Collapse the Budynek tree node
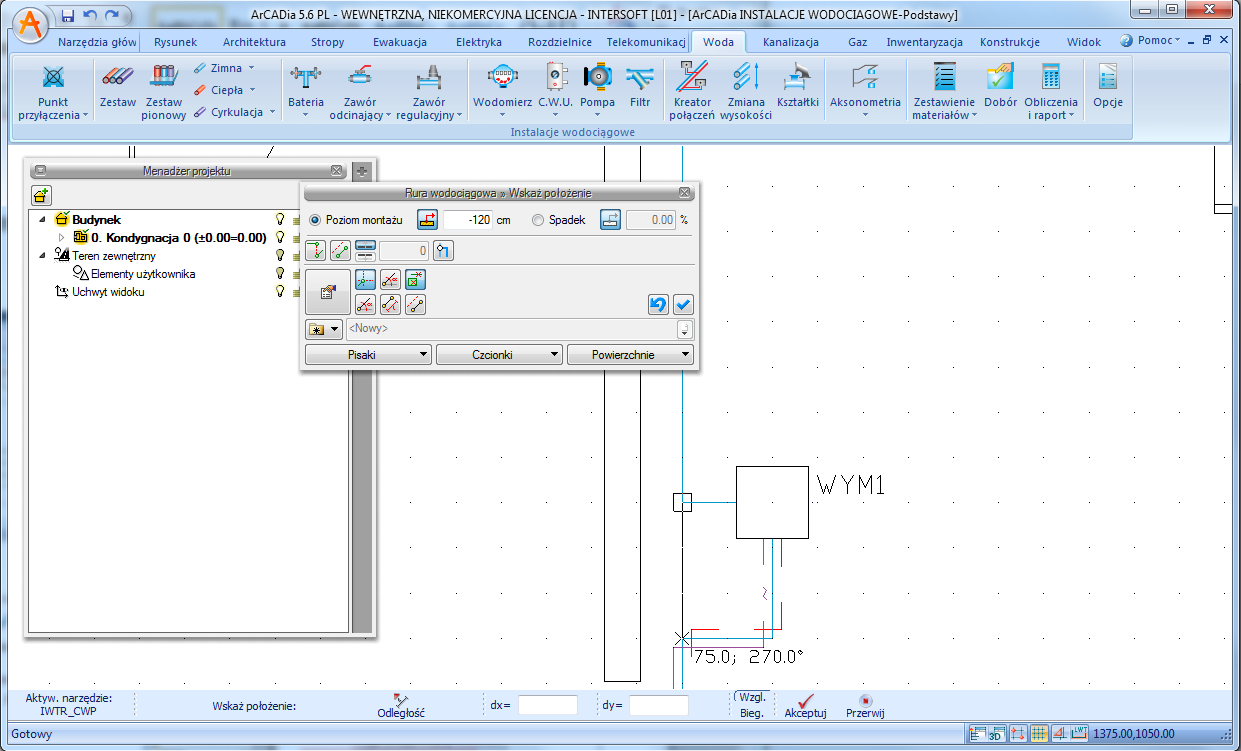 pos(43,219)
